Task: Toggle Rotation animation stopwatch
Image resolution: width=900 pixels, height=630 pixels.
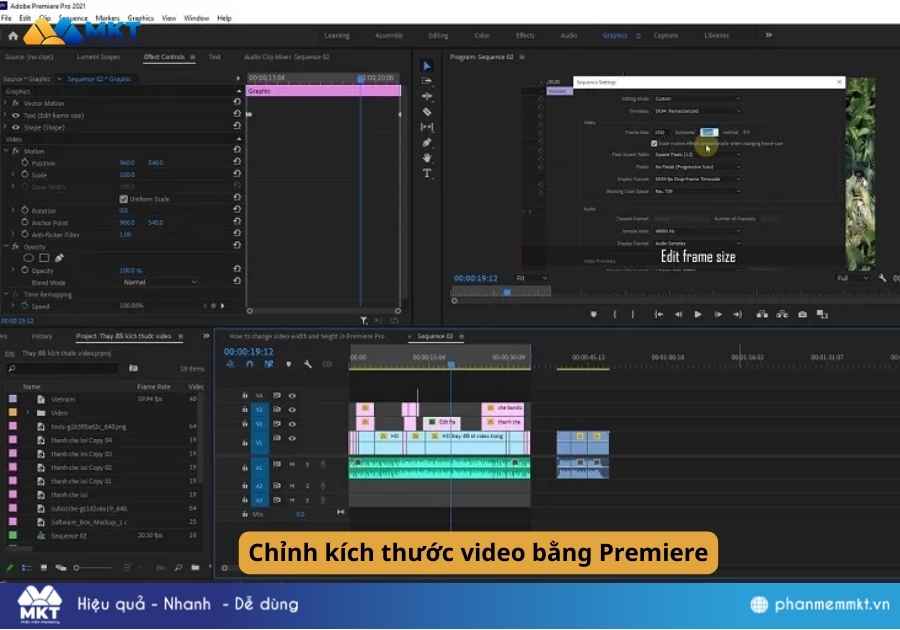Action: [25, 211]
